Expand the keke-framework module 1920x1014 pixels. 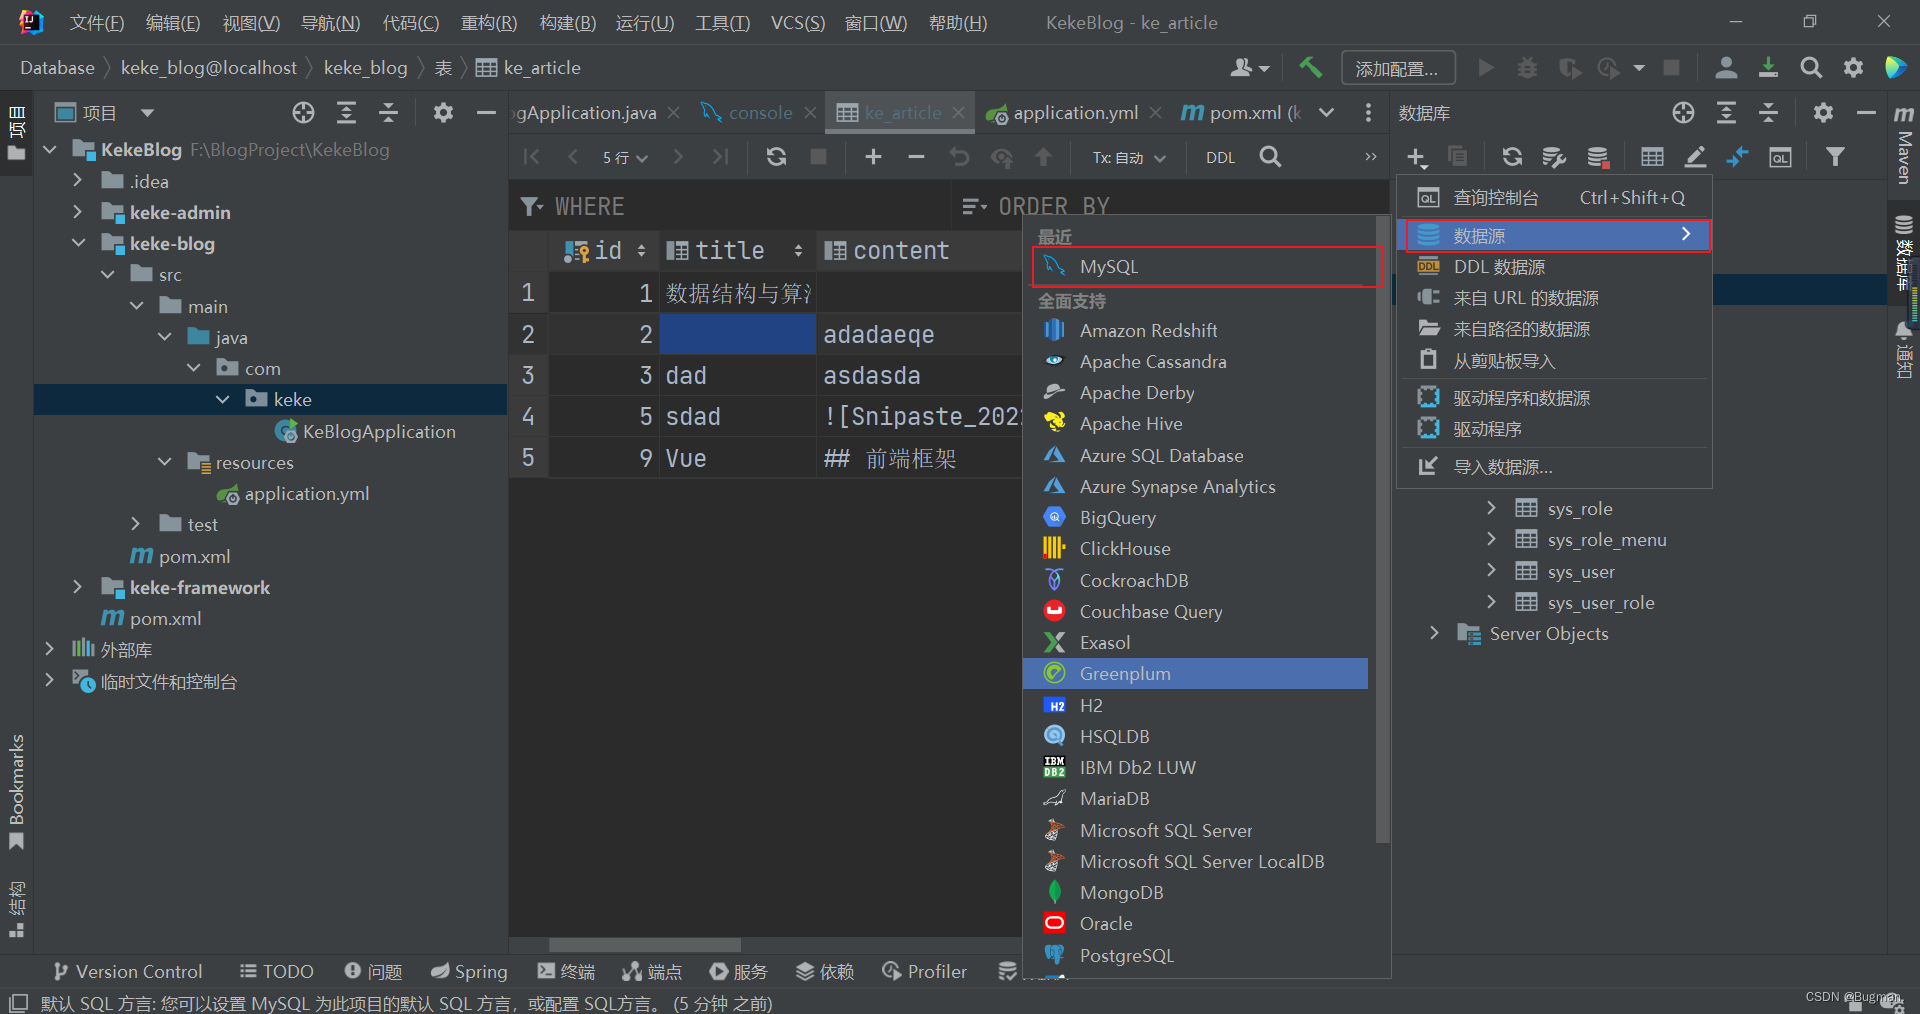pos(77,587)
